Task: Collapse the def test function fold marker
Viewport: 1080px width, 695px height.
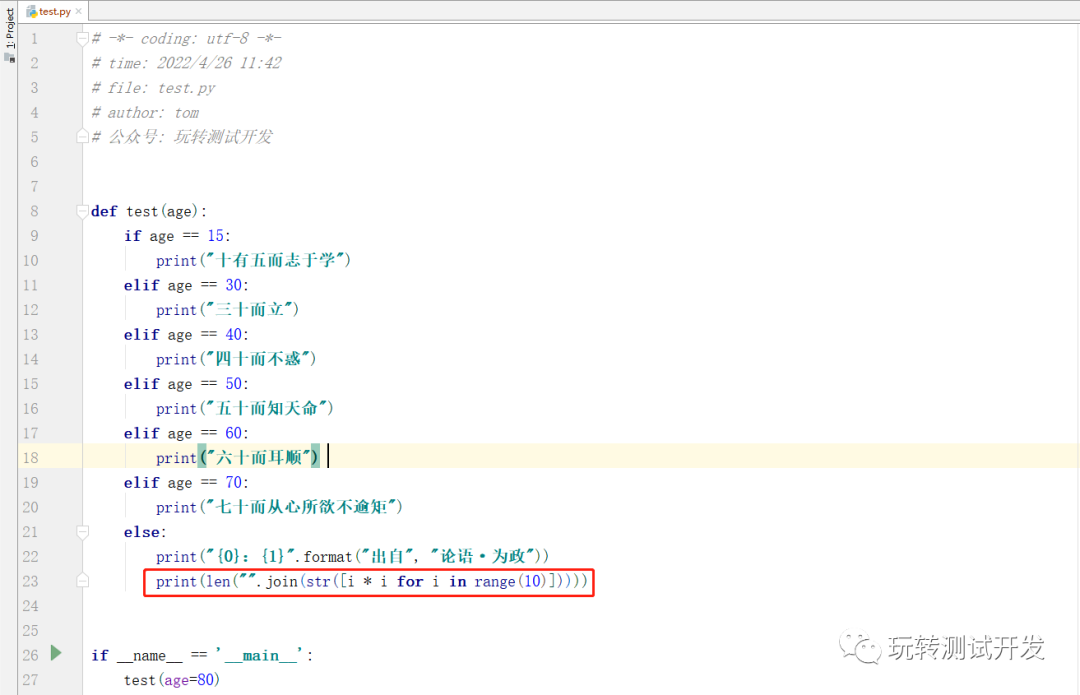Action: [84, 212]
